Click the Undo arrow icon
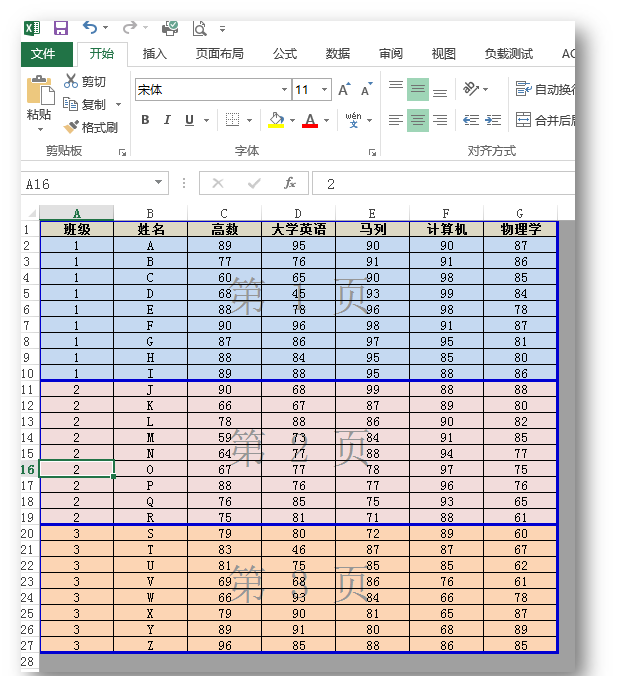 [x=90, y=28]
